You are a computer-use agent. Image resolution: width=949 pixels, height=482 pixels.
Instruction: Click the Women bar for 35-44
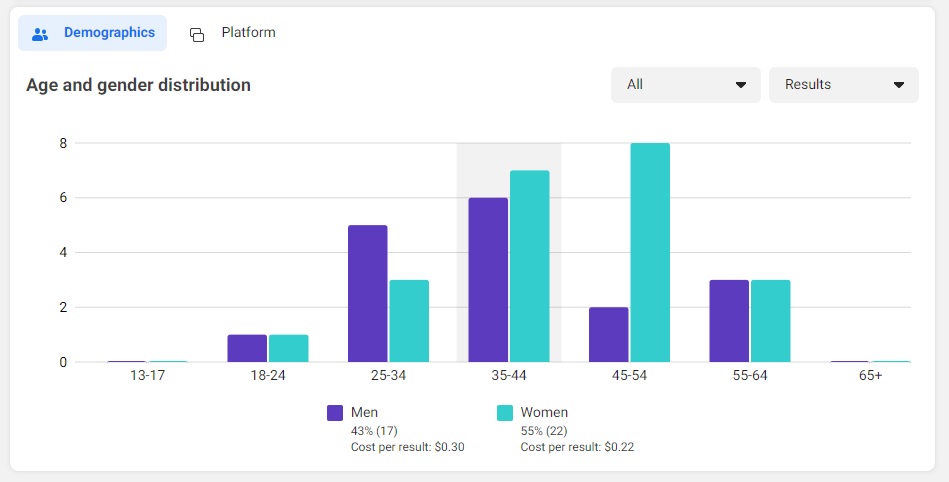tap(530, 266)
